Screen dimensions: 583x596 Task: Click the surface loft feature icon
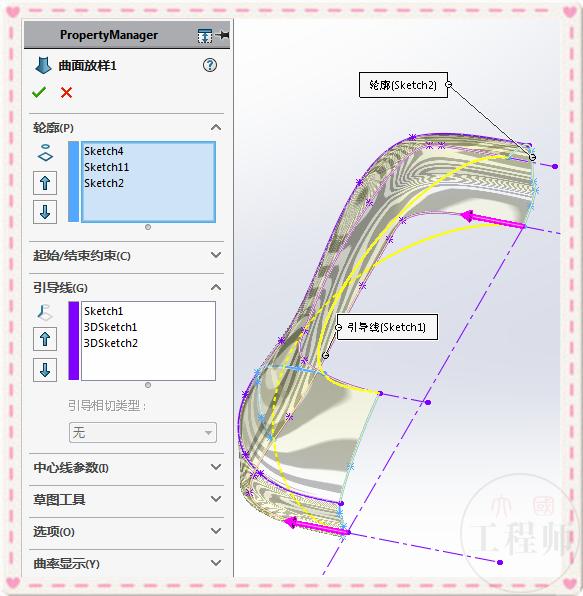[43, 65]
